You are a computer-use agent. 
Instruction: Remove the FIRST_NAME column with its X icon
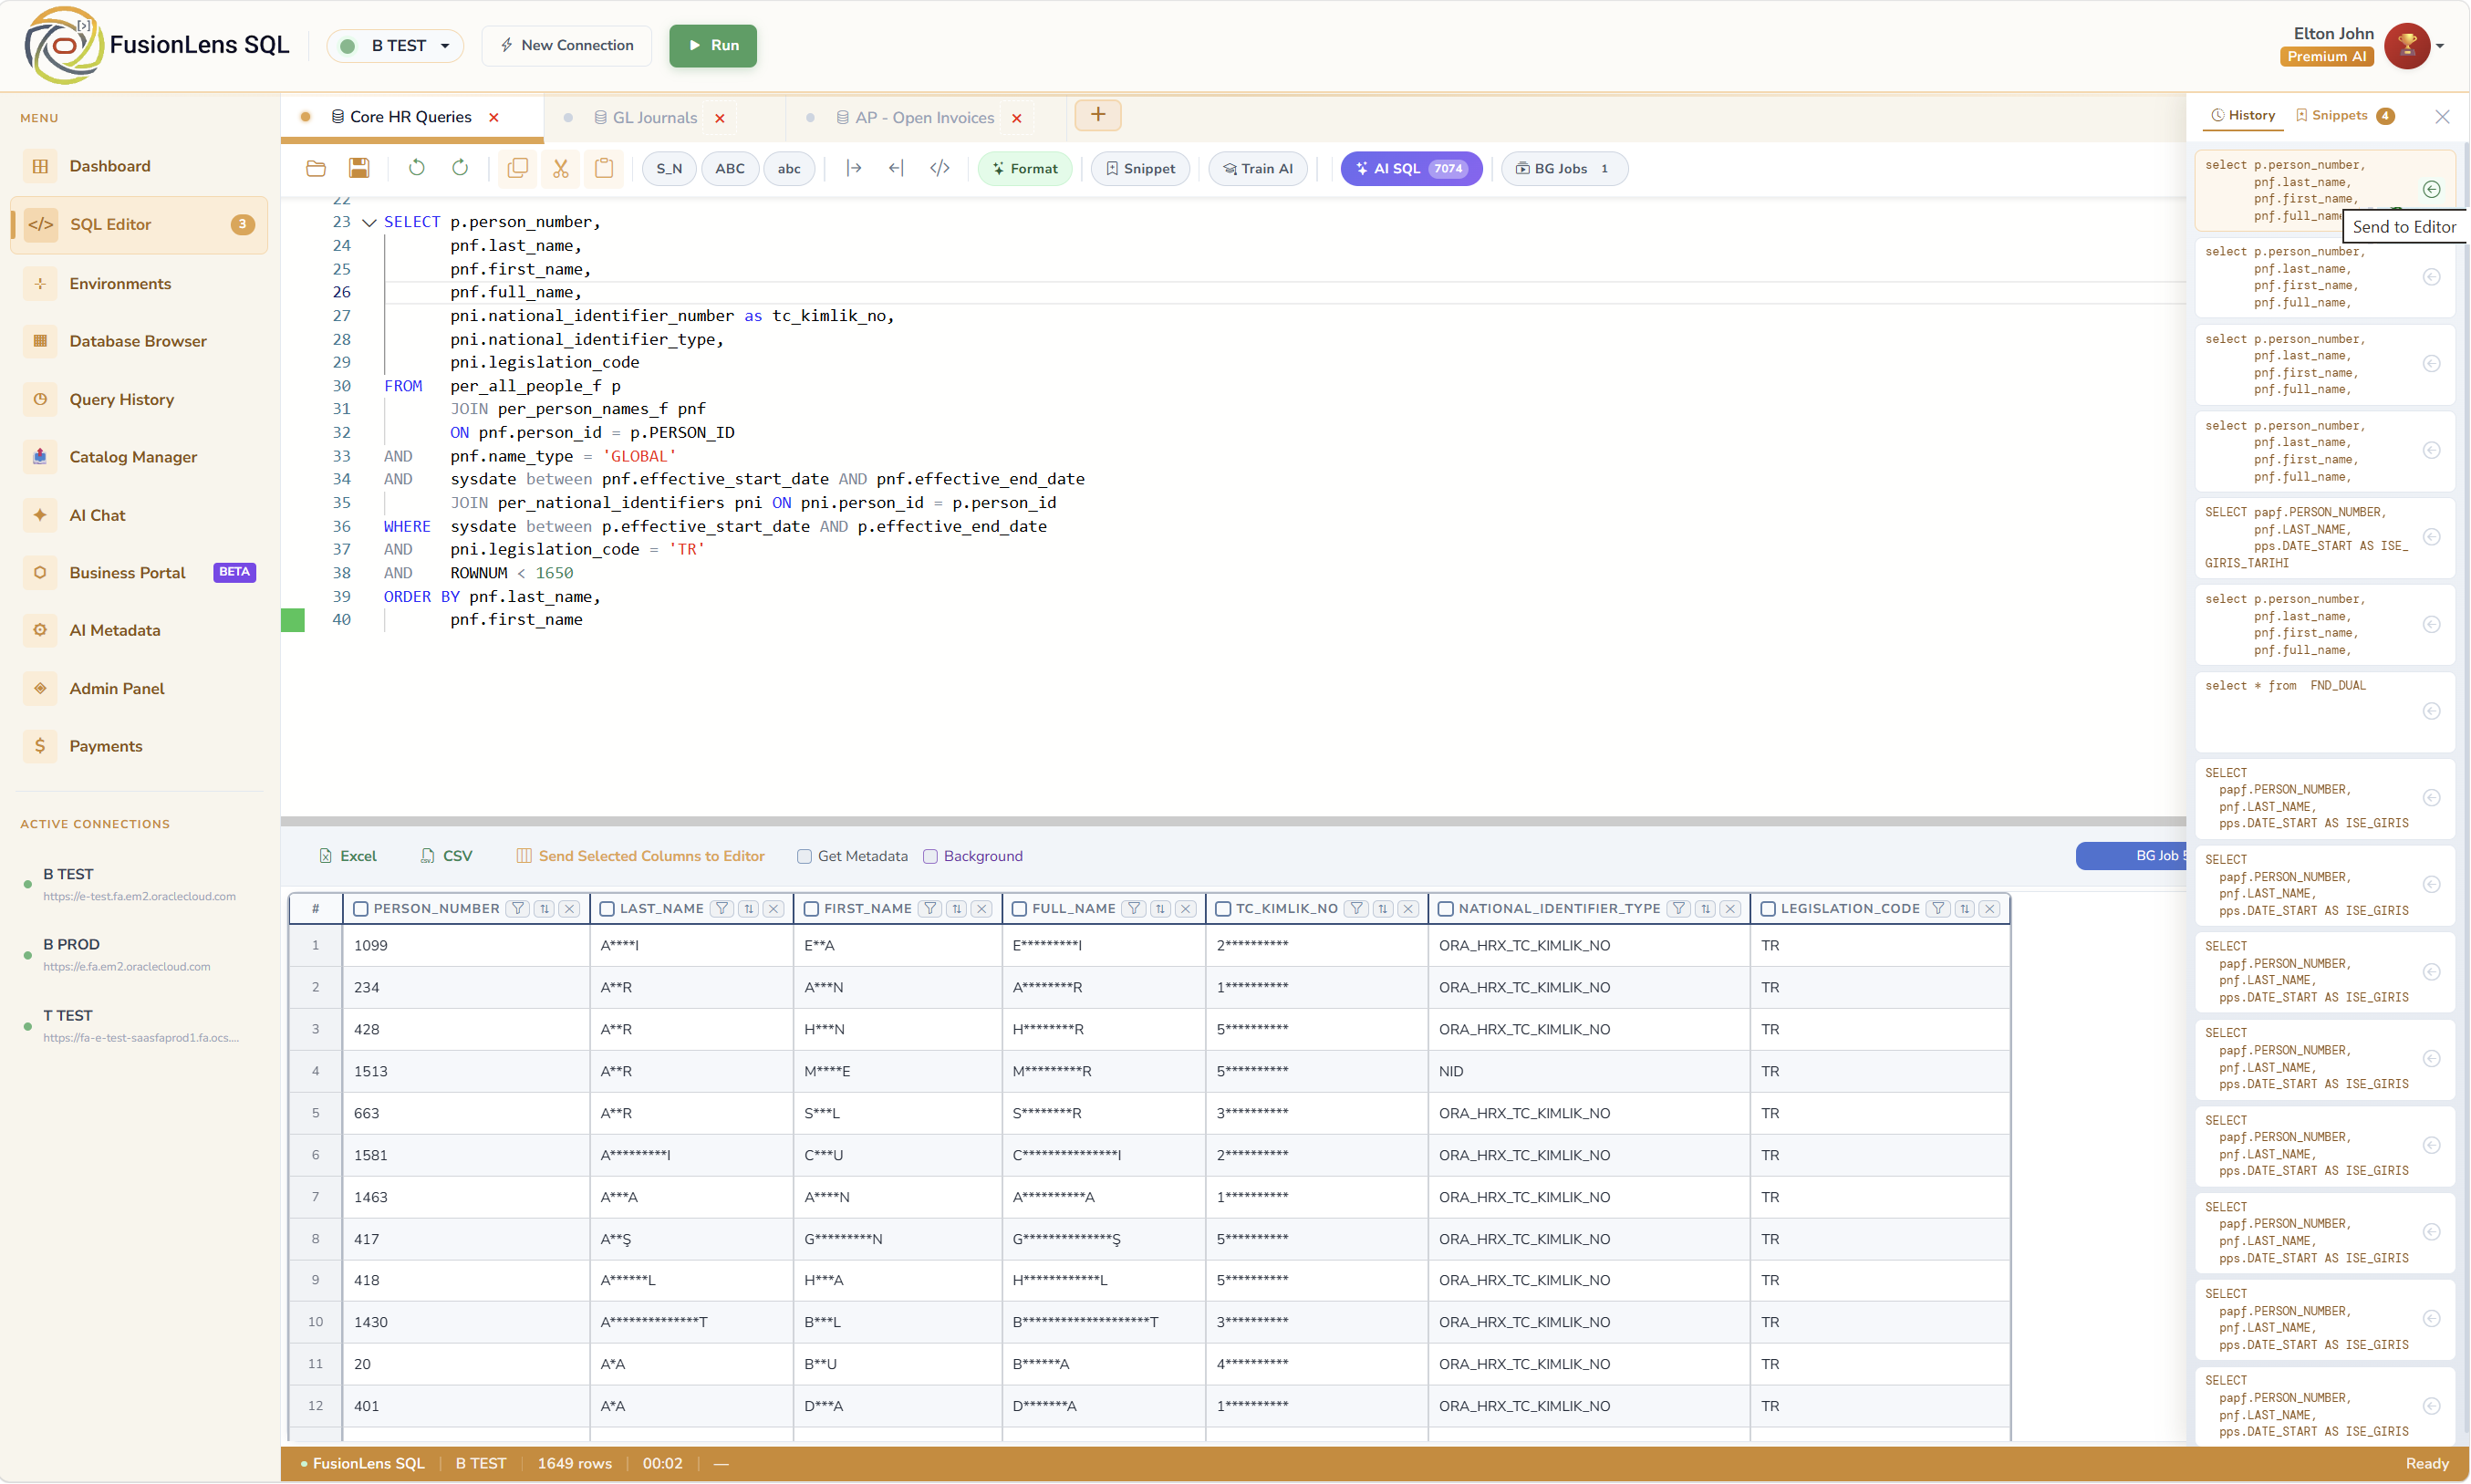point(982,909)
